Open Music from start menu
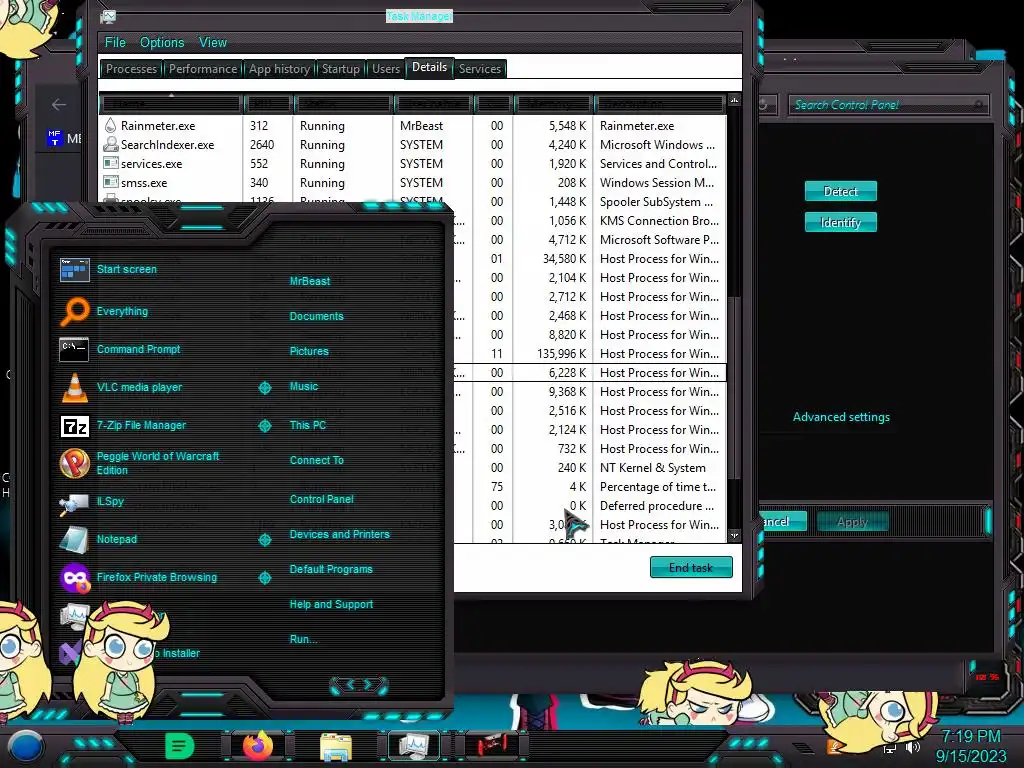 [304, 386]
